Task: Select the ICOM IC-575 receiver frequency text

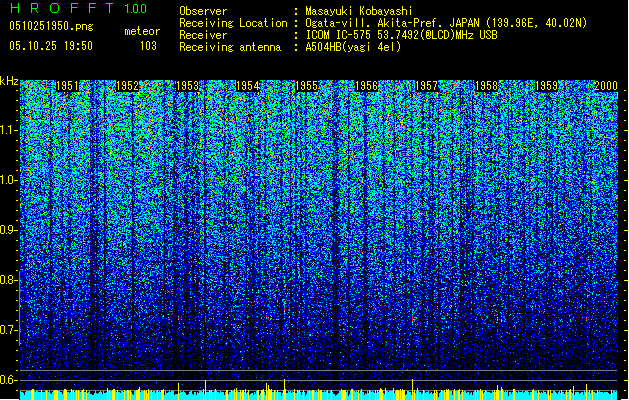Action: (x=401, y=35)
